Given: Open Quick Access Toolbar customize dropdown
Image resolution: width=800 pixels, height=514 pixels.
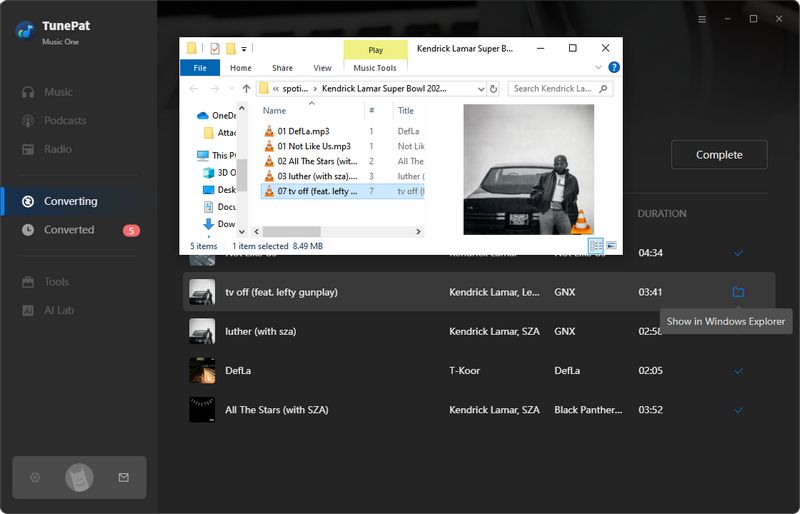Looking at the screenshot, I should [245, 48].
